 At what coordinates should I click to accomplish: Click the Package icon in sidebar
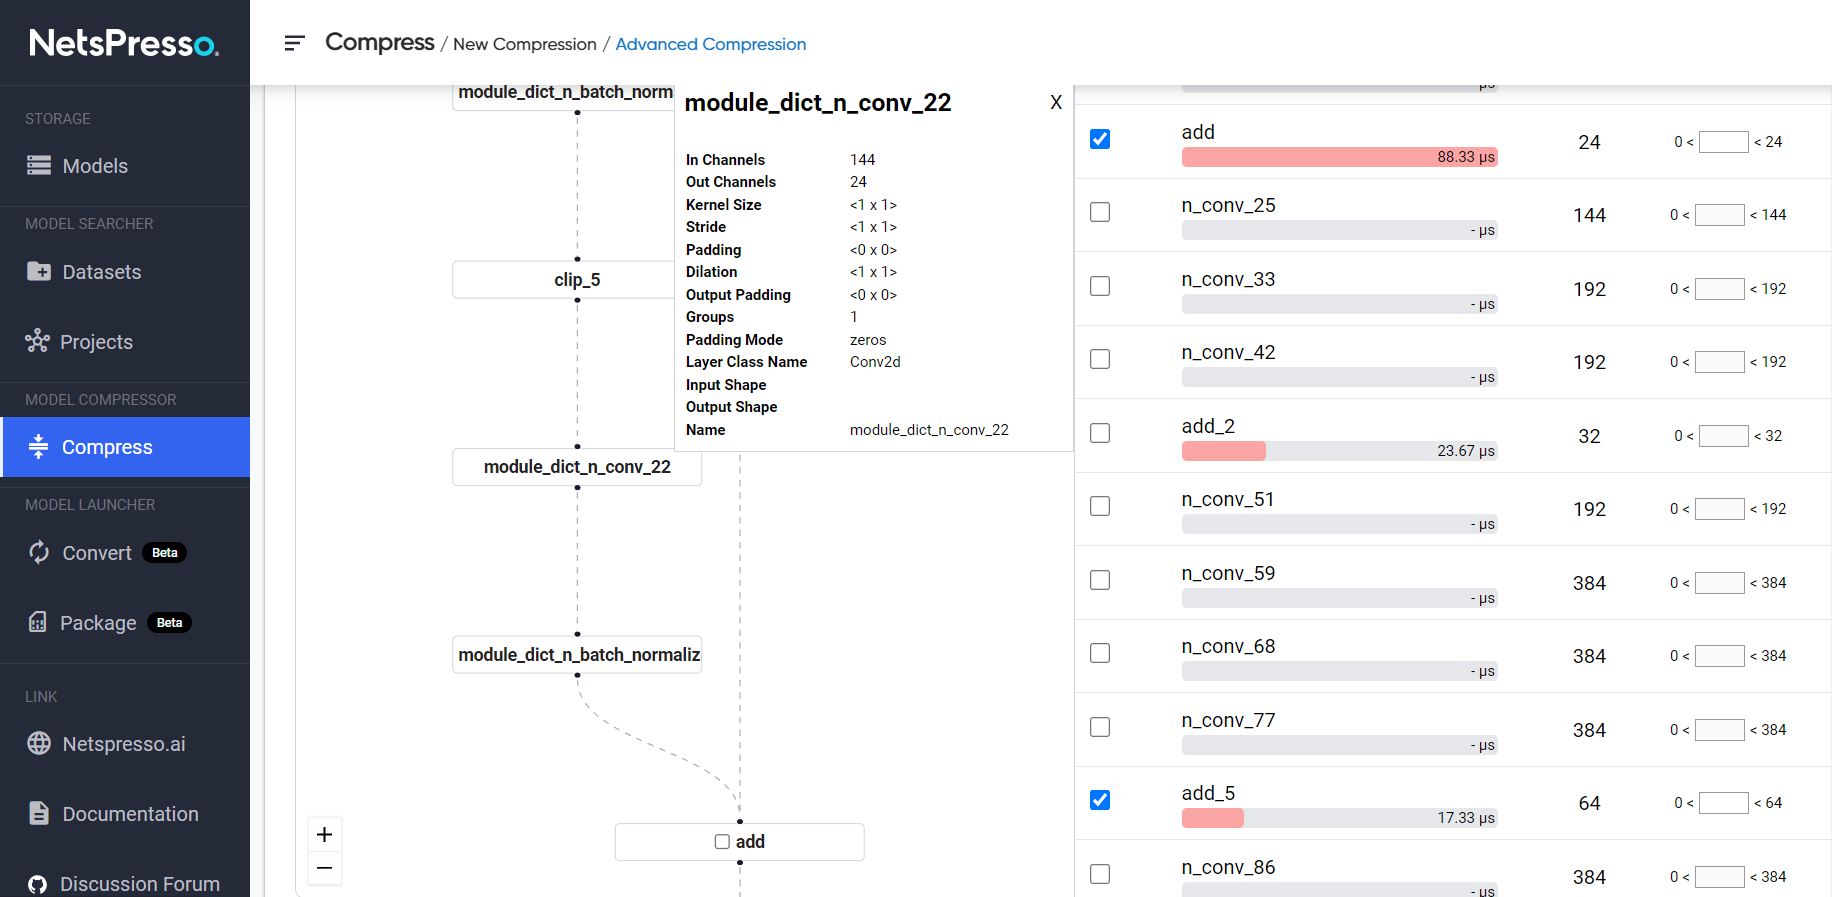click(x=38, y=623)
